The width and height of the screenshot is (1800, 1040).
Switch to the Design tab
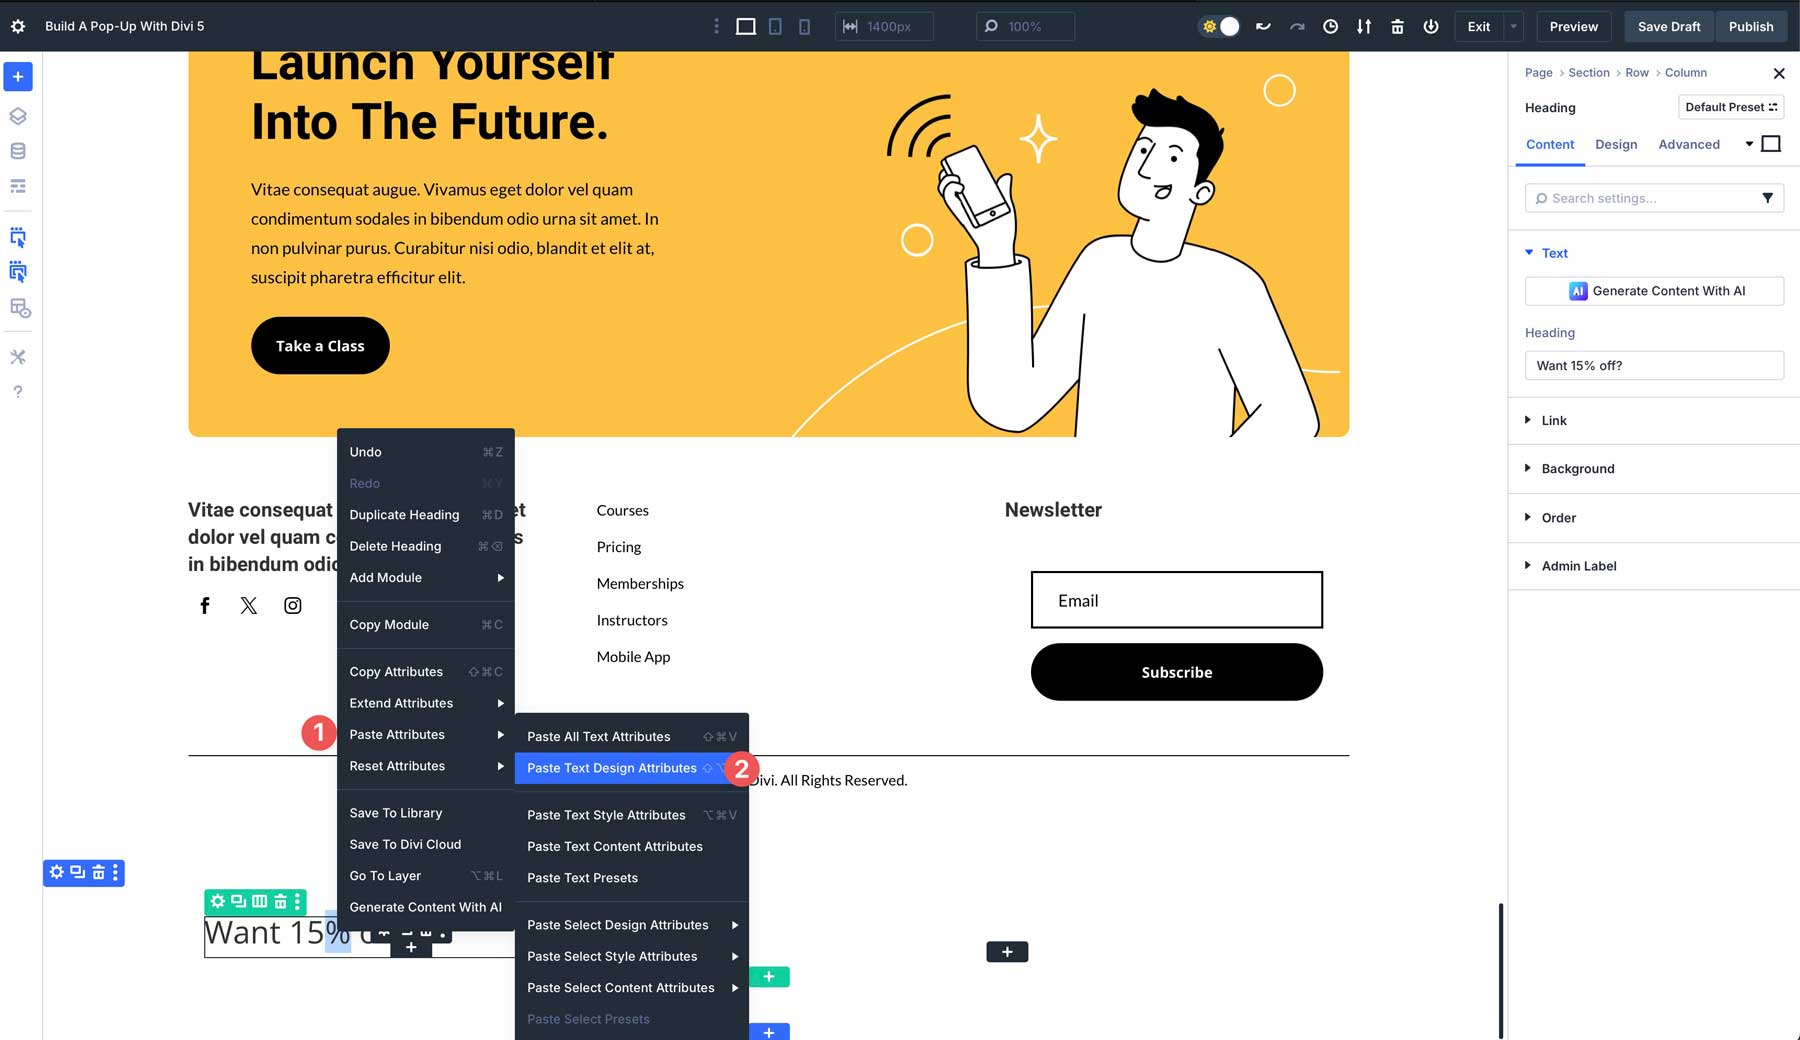(x=1616, y=144)
